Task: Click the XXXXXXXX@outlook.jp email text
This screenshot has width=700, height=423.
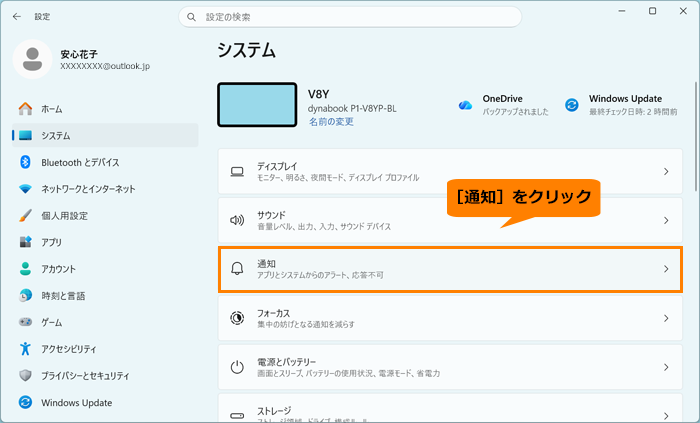Action: pyautogui.click(x=105, y=66)
